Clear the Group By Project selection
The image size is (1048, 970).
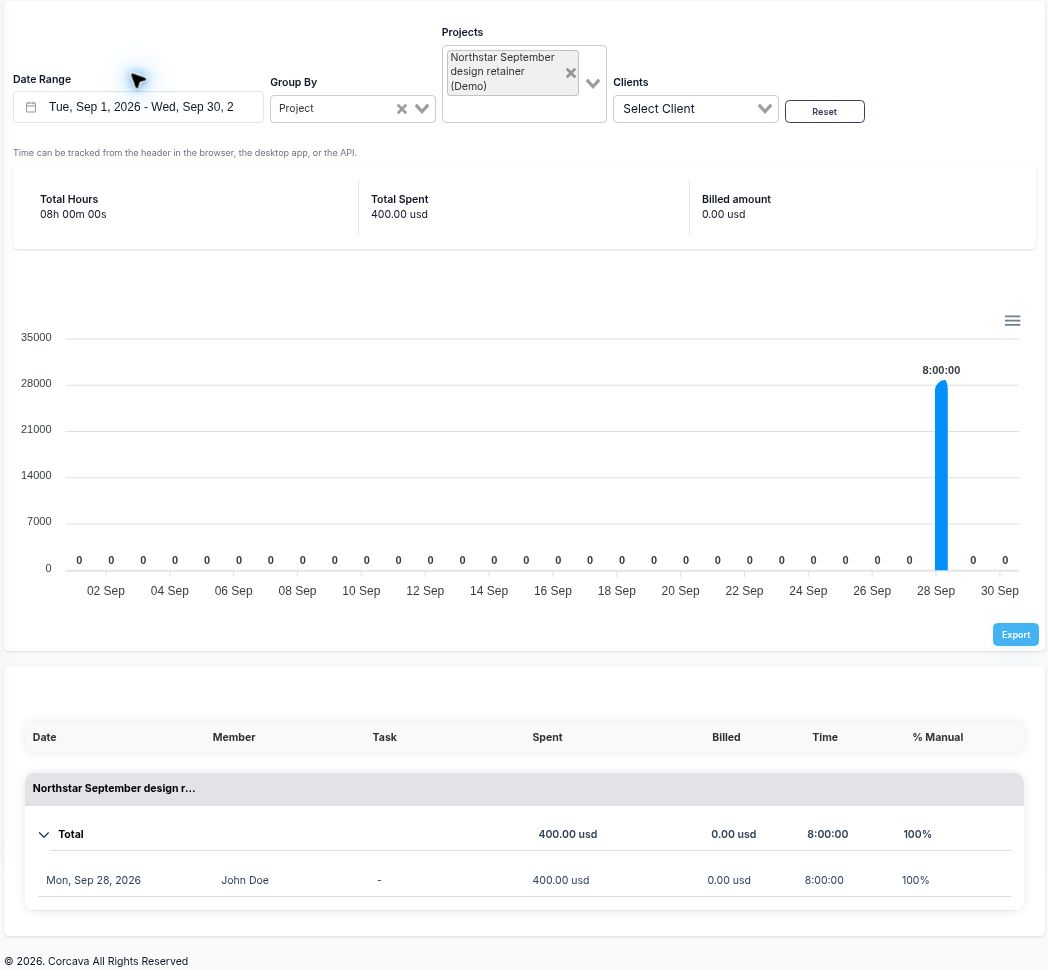tap(402, 109)
